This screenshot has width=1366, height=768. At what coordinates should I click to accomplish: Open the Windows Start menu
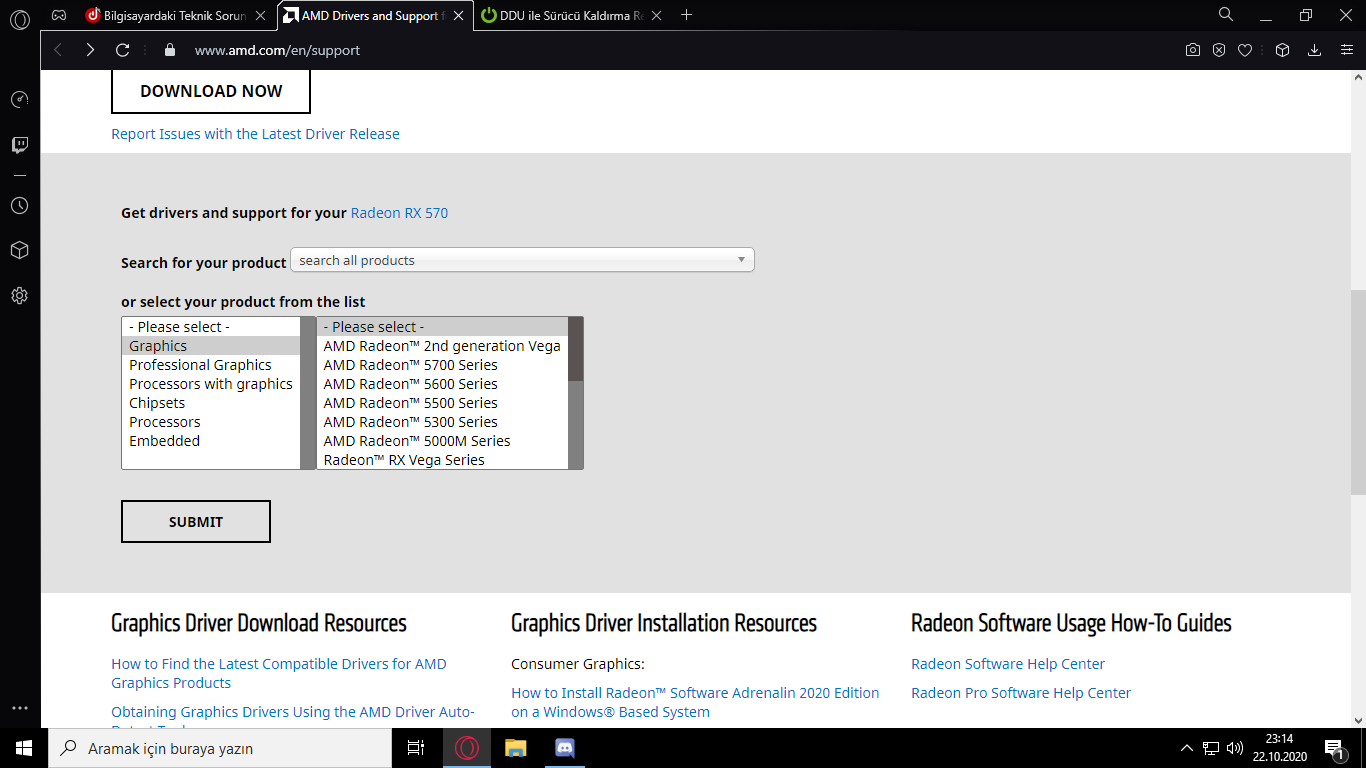coord(24,748)
